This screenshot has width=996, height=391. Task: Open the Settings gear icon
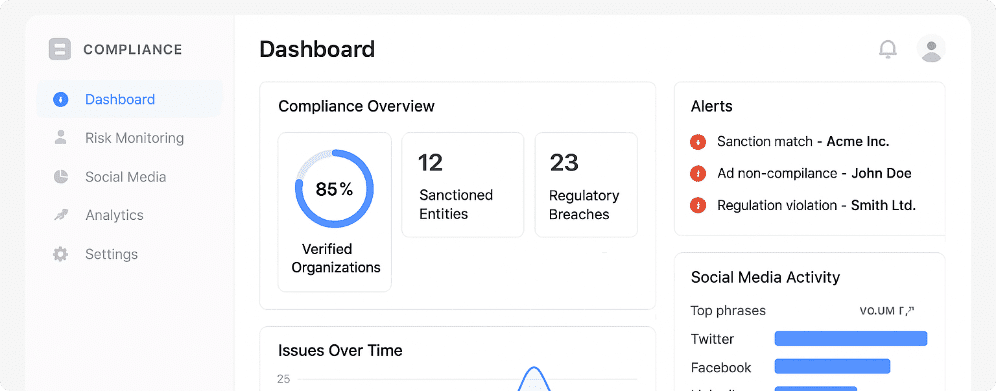60,254
